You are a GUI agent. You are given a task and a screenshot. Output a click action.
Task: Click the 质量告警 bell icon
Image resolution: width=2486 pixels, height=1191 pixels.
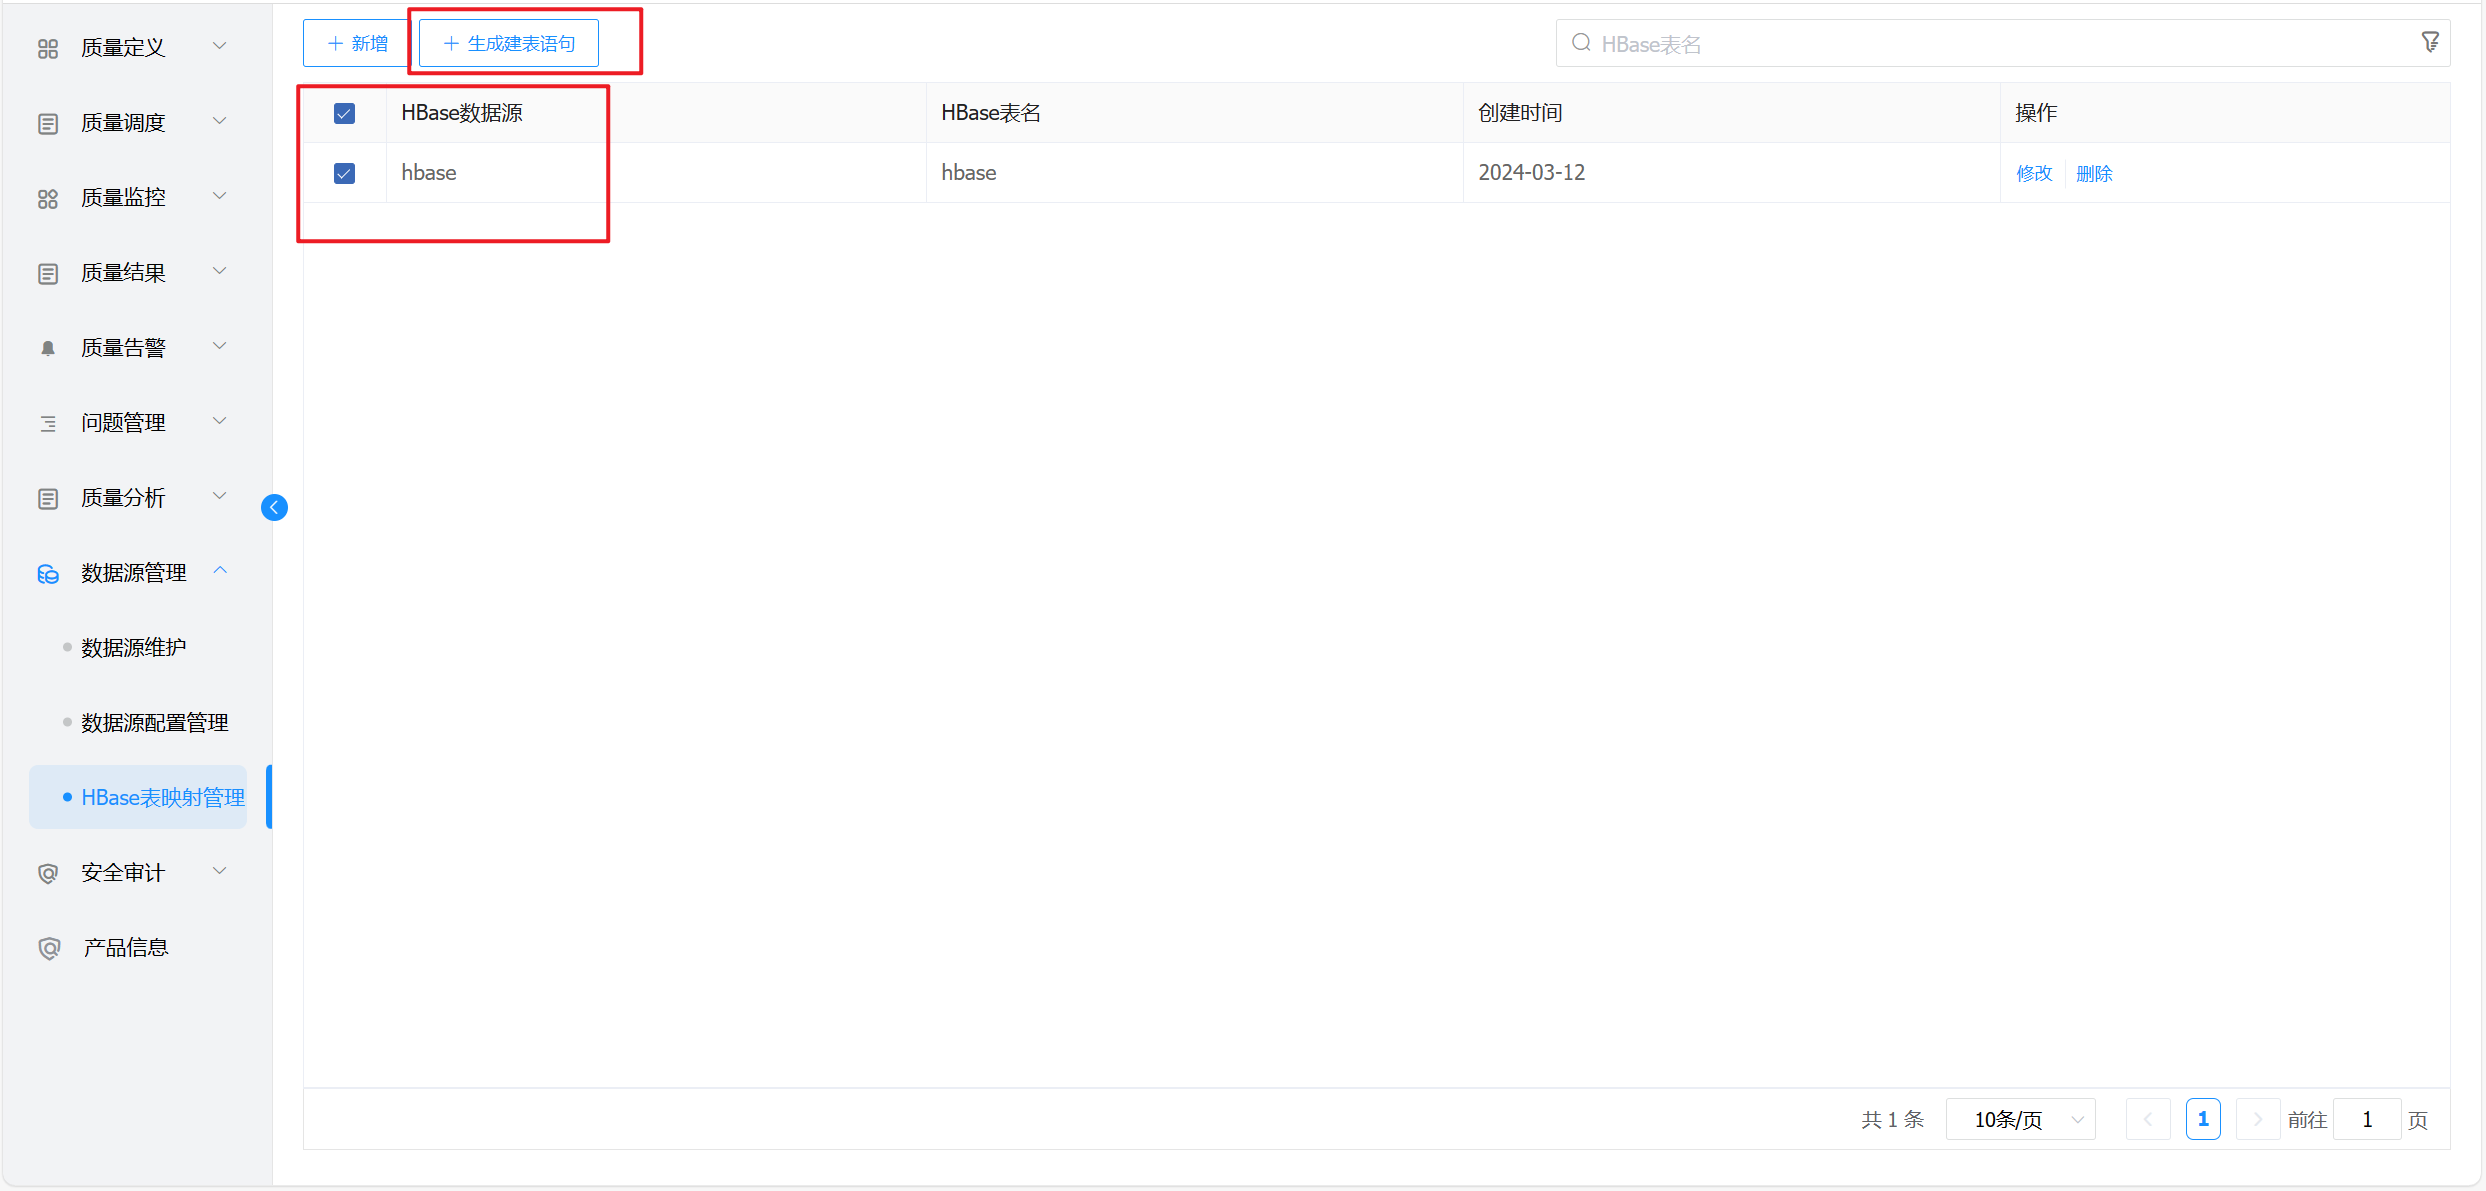pos(48,348)
